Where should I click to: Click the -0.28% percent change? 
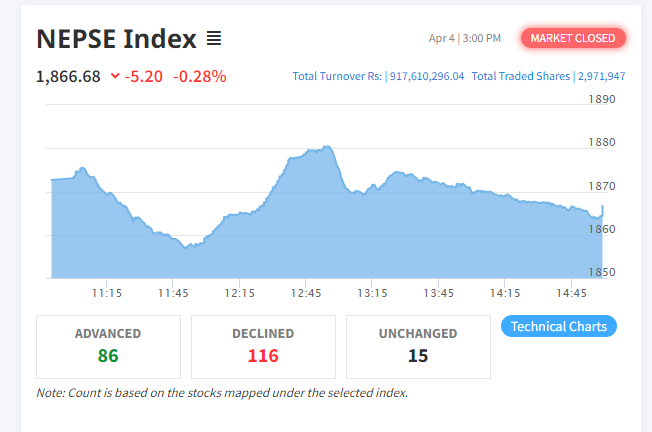[x=199, y=76]
